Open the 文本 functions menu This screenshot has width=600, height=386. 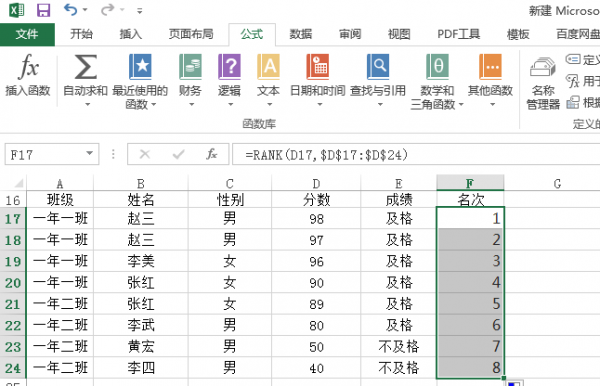269,80
